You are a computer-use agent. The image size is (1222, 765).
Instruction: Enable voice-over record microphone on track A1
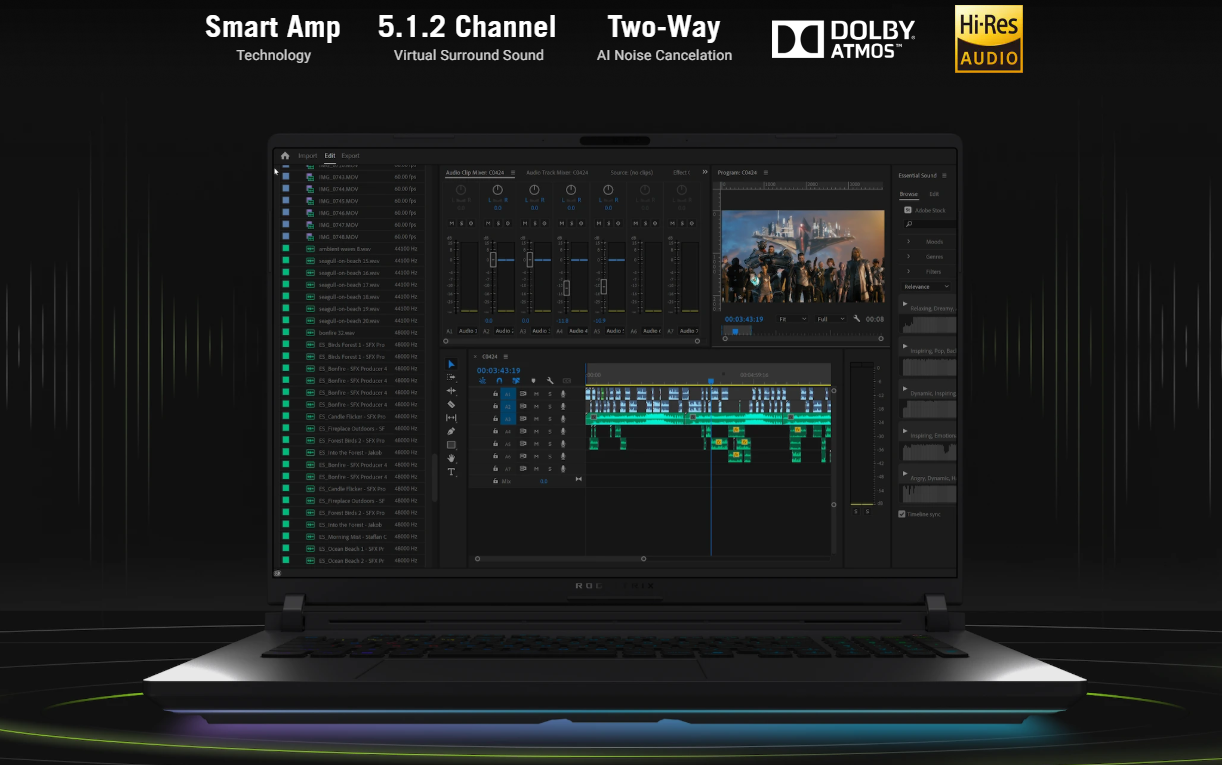tap(563, 394)
